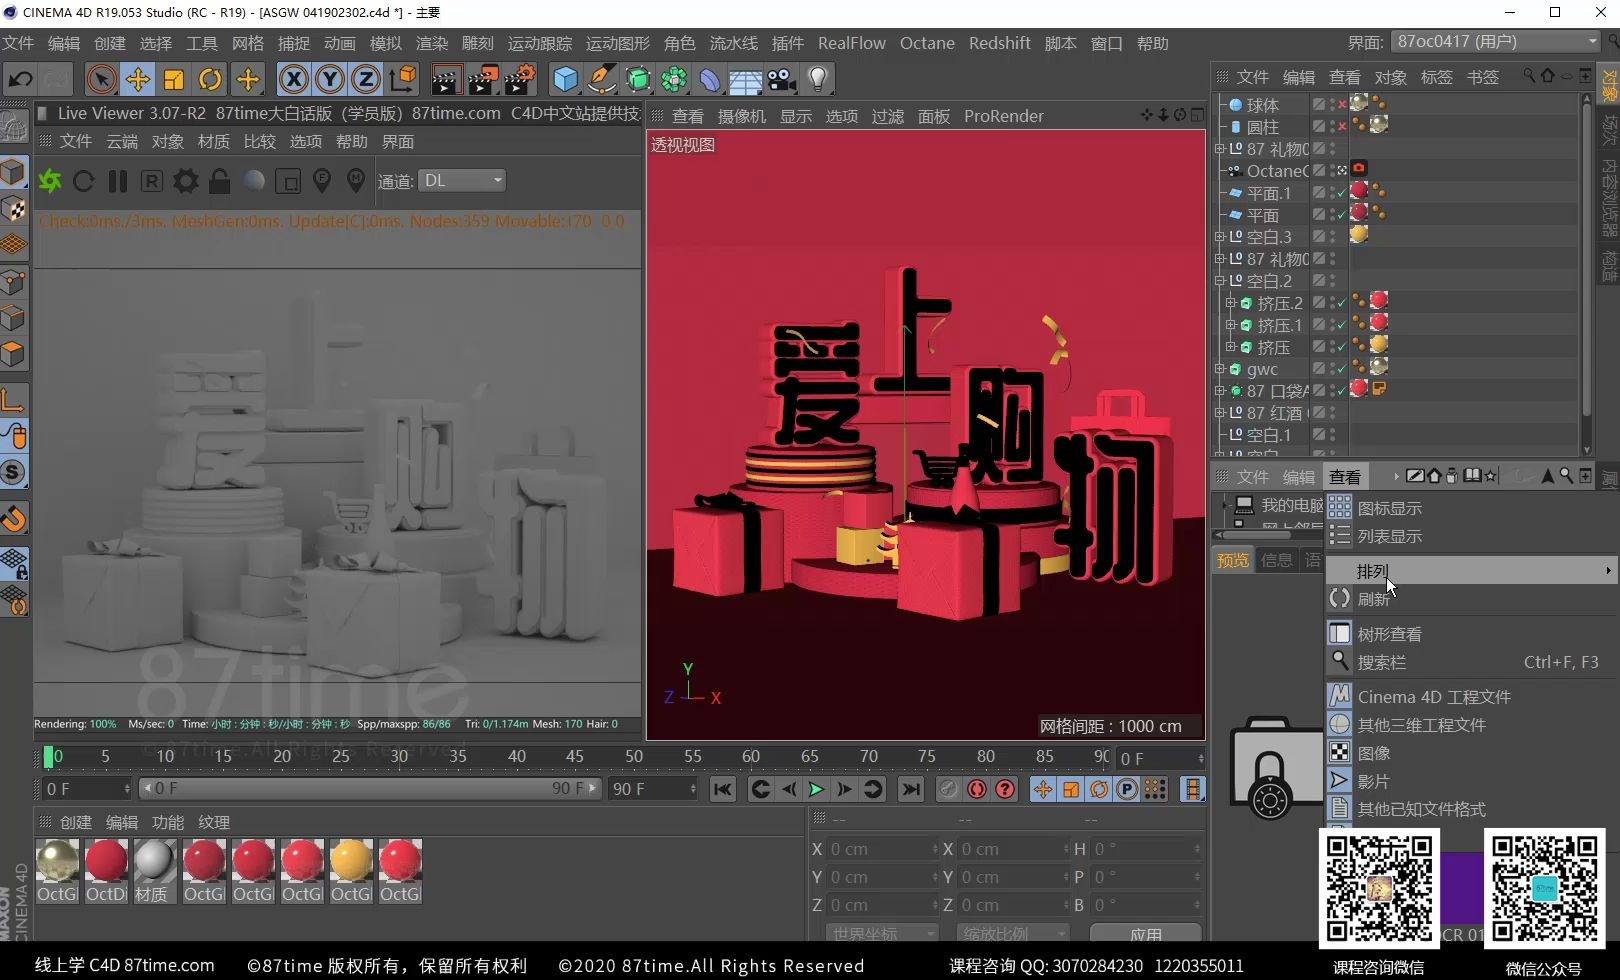Click the floor environment icon
This screenshot has width=1620, height=980.
pyautogui.click(x=745, y=79)
